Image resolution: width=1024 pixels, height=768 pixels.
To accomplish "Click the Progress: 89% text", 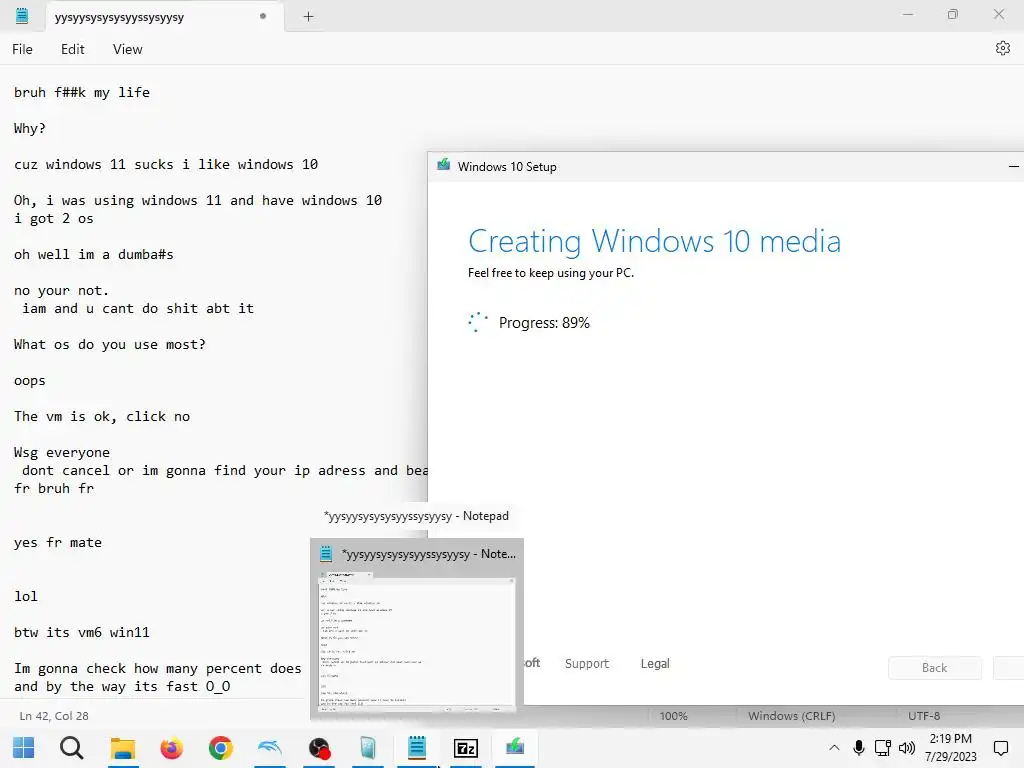I will [544, 323].
